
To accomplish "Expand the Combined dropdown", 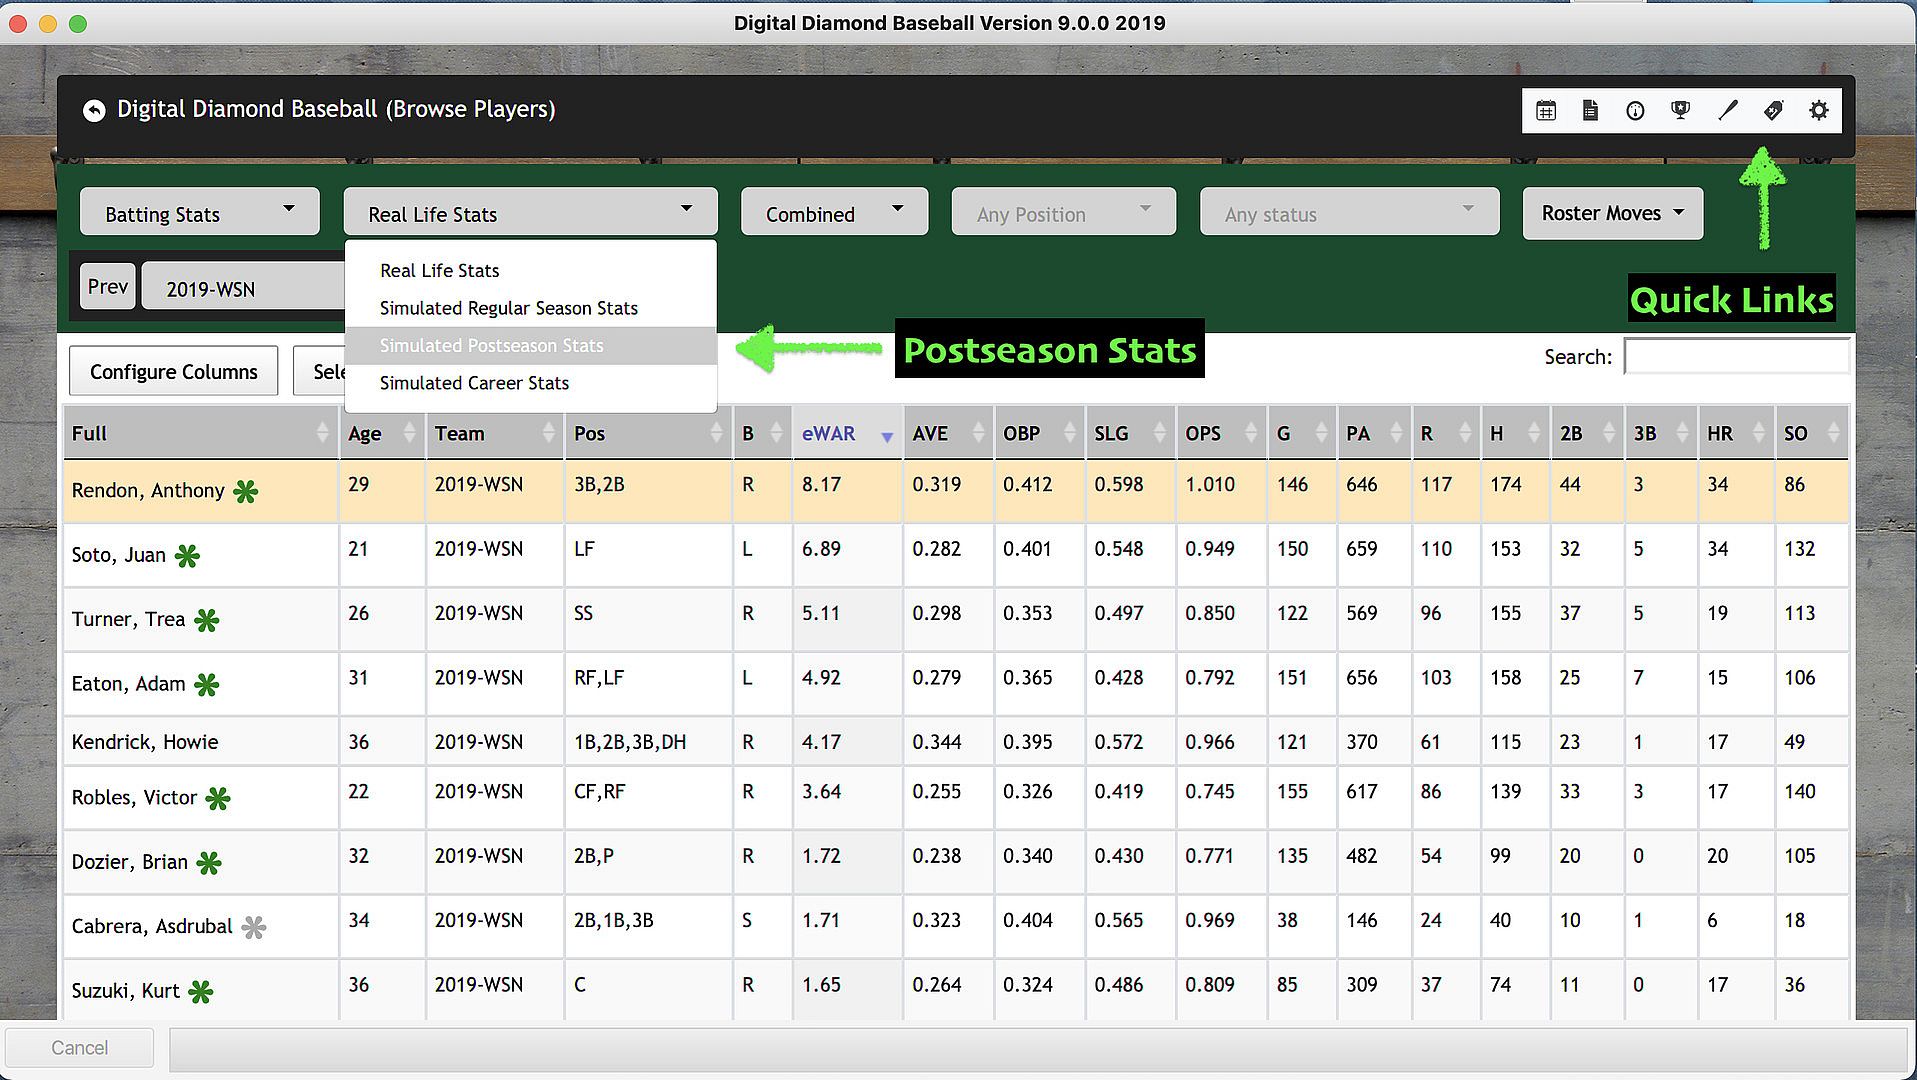I will [x=834, y=213].
